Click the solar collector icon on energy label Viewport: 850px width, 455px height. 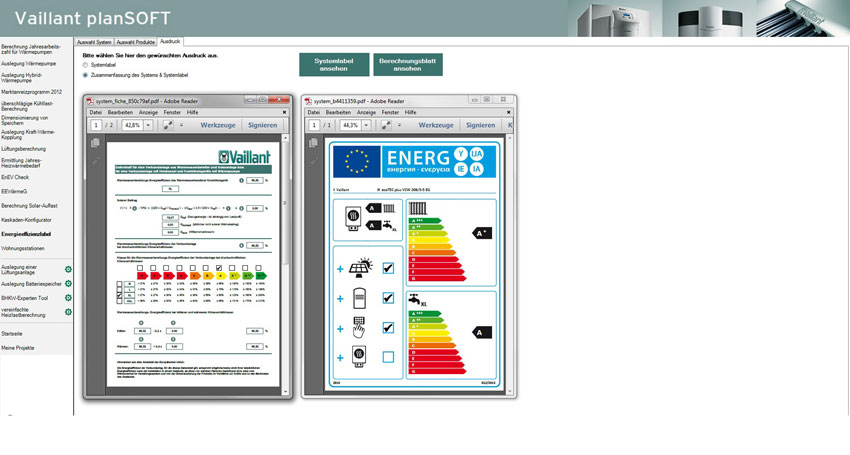[x=360, y=268]
